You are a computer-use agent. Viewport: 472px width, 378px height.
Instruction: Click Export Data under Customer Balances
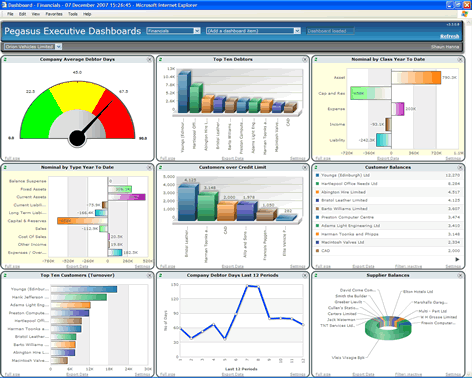(363, 266)
